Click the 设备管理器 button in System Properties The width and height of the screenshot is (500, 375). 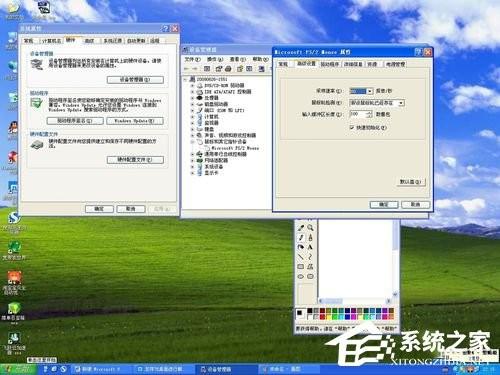135,80
